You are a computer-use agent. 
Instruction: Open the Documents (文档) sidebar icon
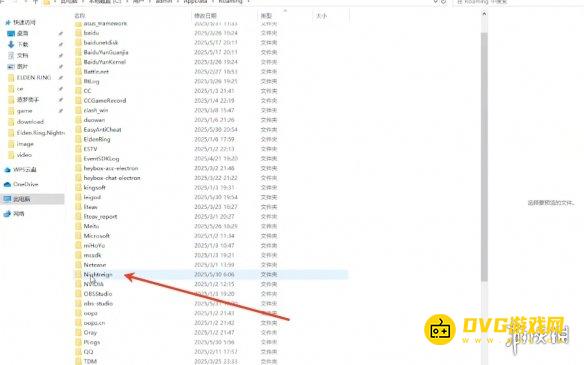(x=11, y=55)
